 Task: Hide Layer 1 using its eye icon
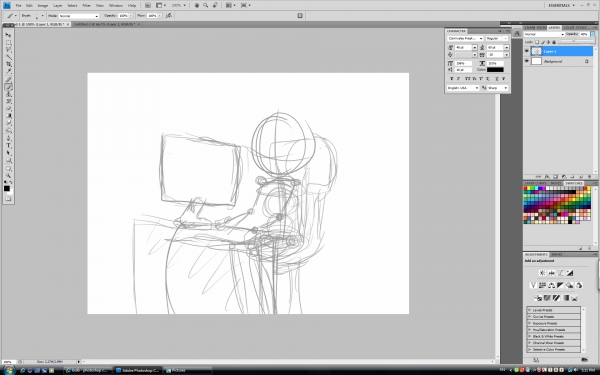point(527,51)
